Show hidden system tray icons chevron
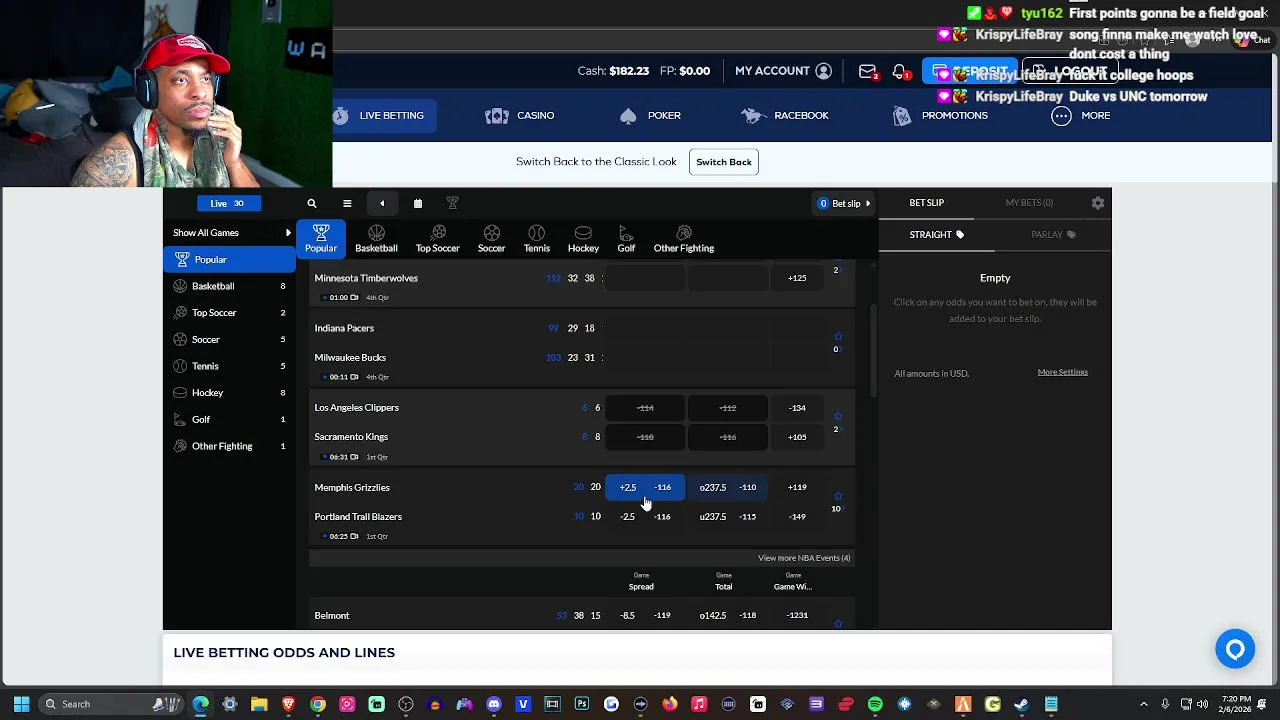Image resolution: width=1280 pixels, height=720 pixels. click(x=1143, y=704)
